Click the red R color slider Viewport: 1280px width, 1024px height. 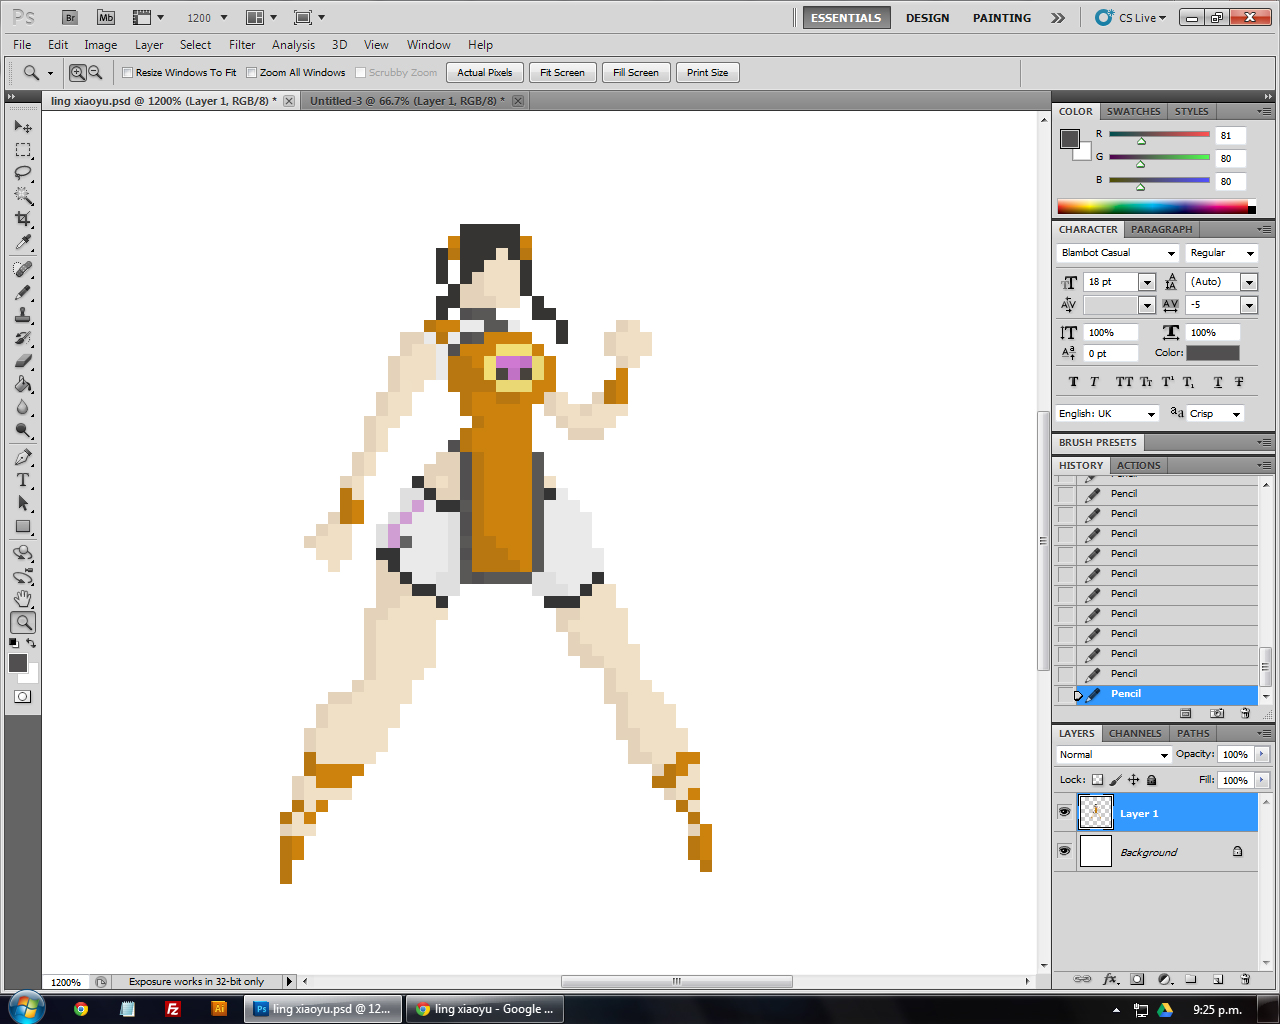point(1158,134)
